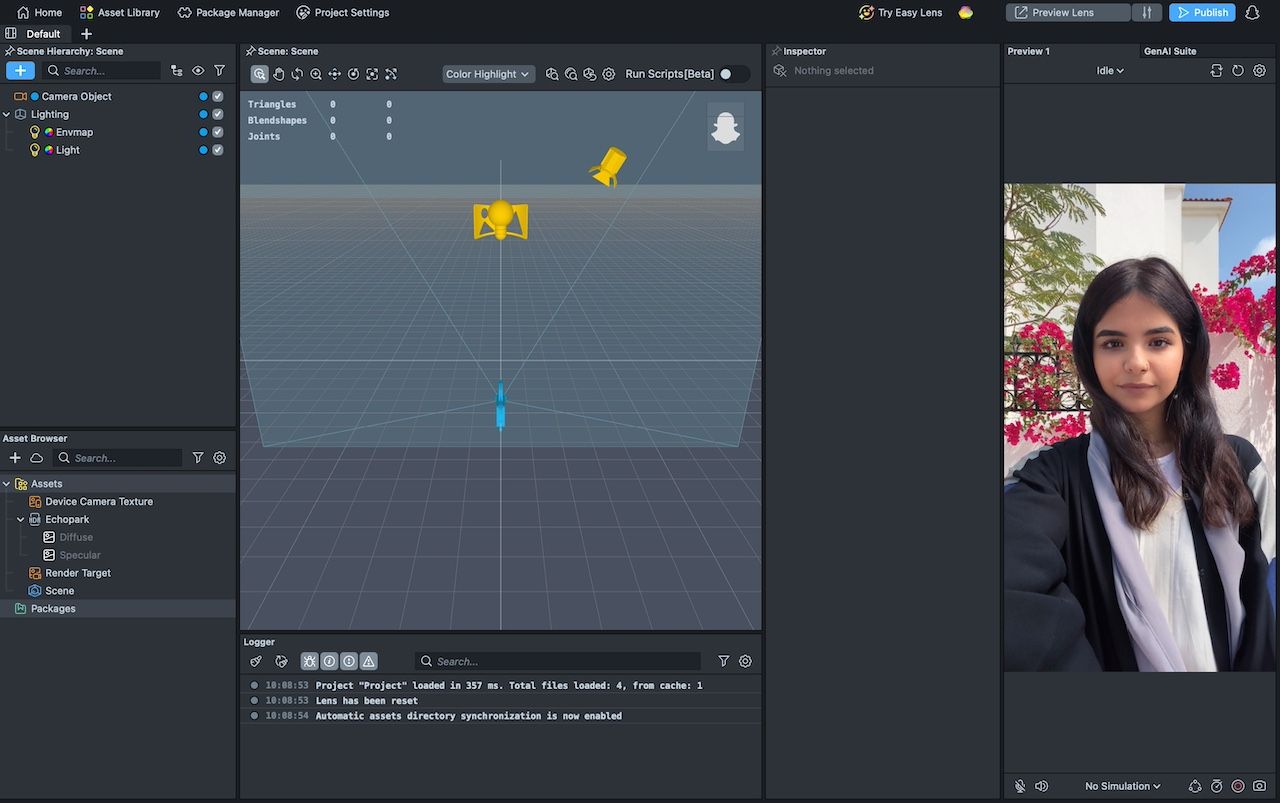Click the record button in Preview footer
Screen dimensions: 1280x803
[1238, 786]
